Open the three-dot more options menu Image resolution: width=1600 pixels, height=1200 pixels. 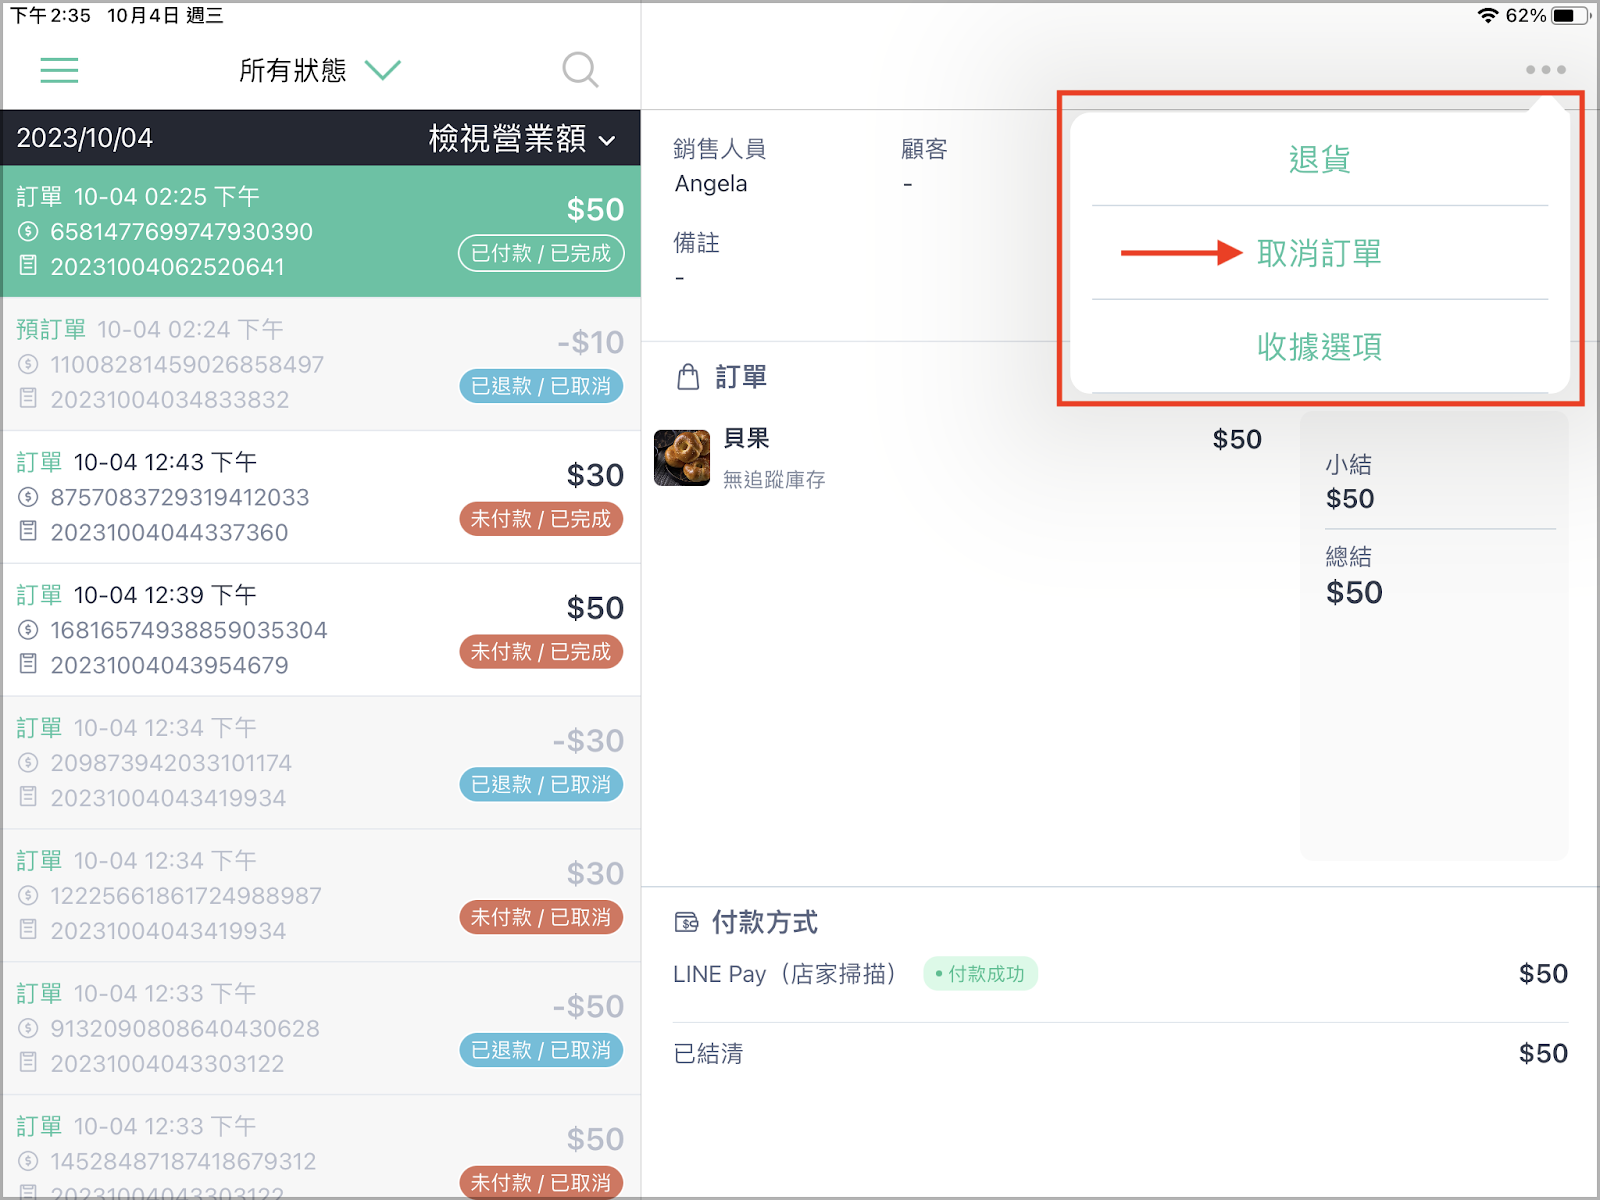pyautogui.click(x=1545, y=70)
